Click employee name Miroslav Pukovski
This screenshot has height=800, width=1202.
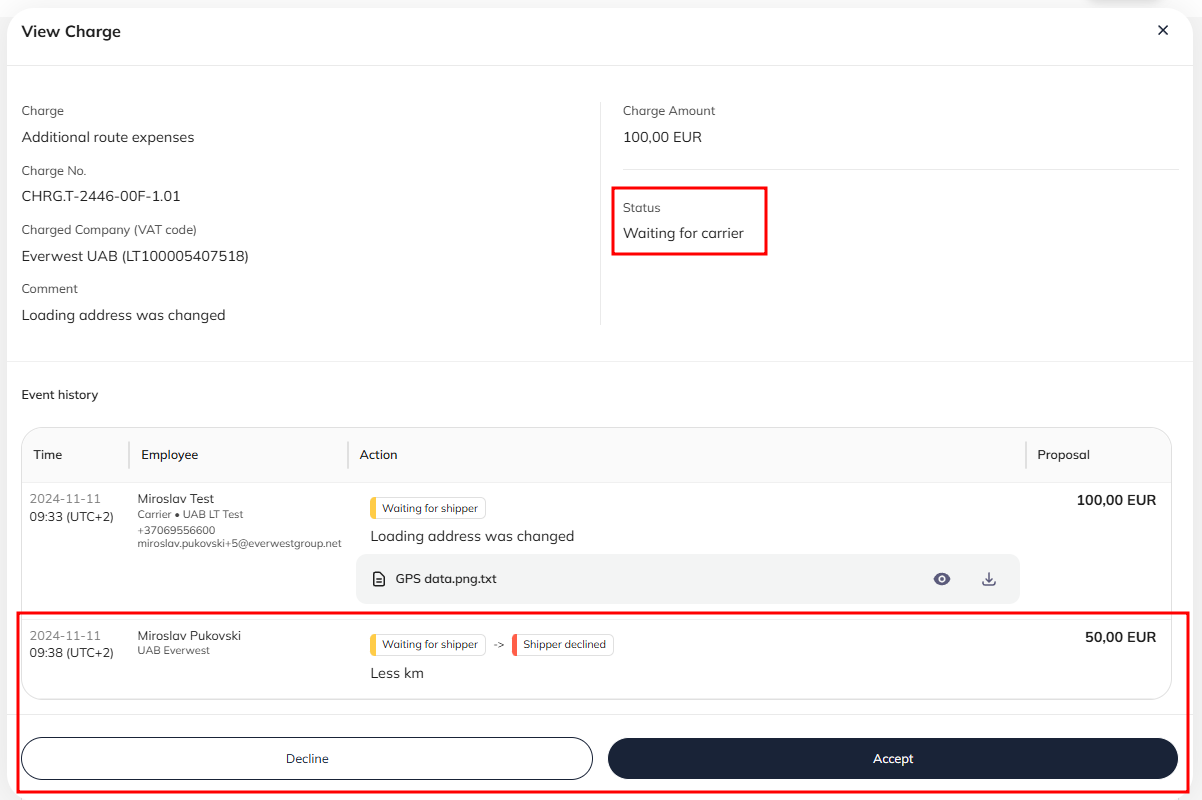[189, 636]
